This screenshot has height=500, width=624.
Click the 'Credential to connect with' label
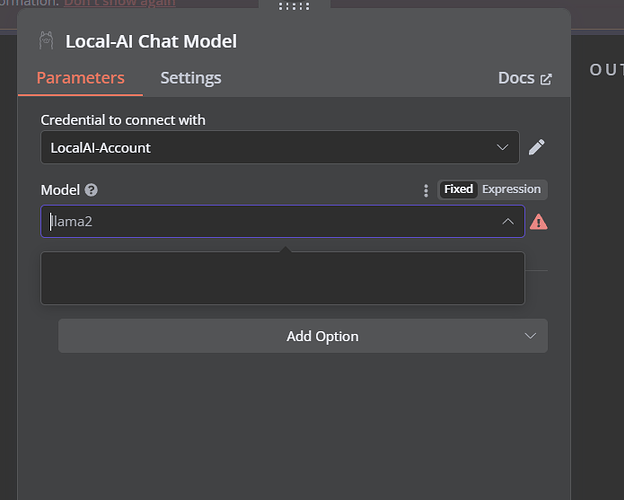pyautogui.click(x=123, y=120)
